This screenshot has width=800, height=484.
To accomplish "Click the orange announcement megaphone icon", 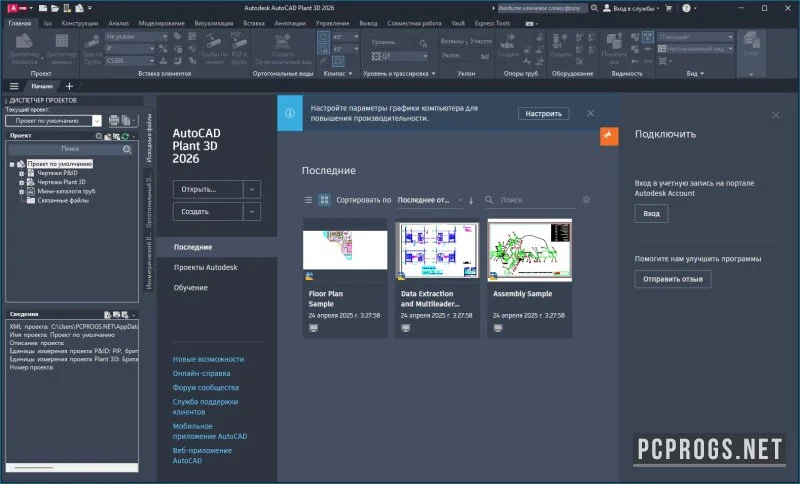I will coord(609,136).
